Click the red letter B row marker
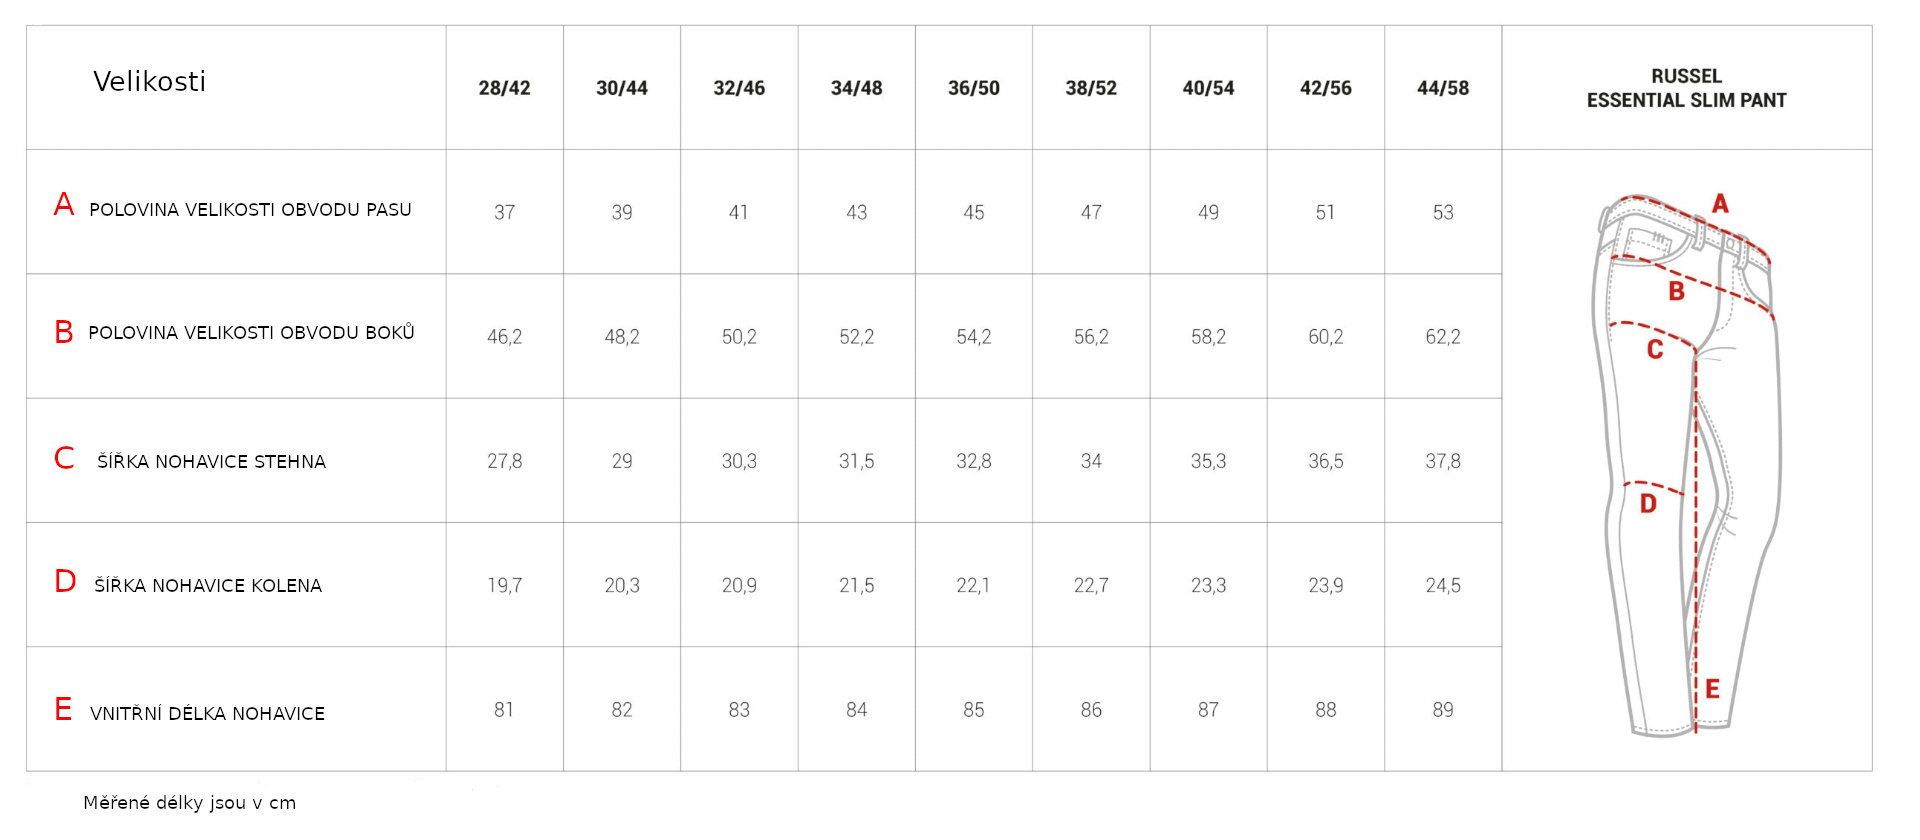The image size is (1920, 840). click(x=64, y=332)
